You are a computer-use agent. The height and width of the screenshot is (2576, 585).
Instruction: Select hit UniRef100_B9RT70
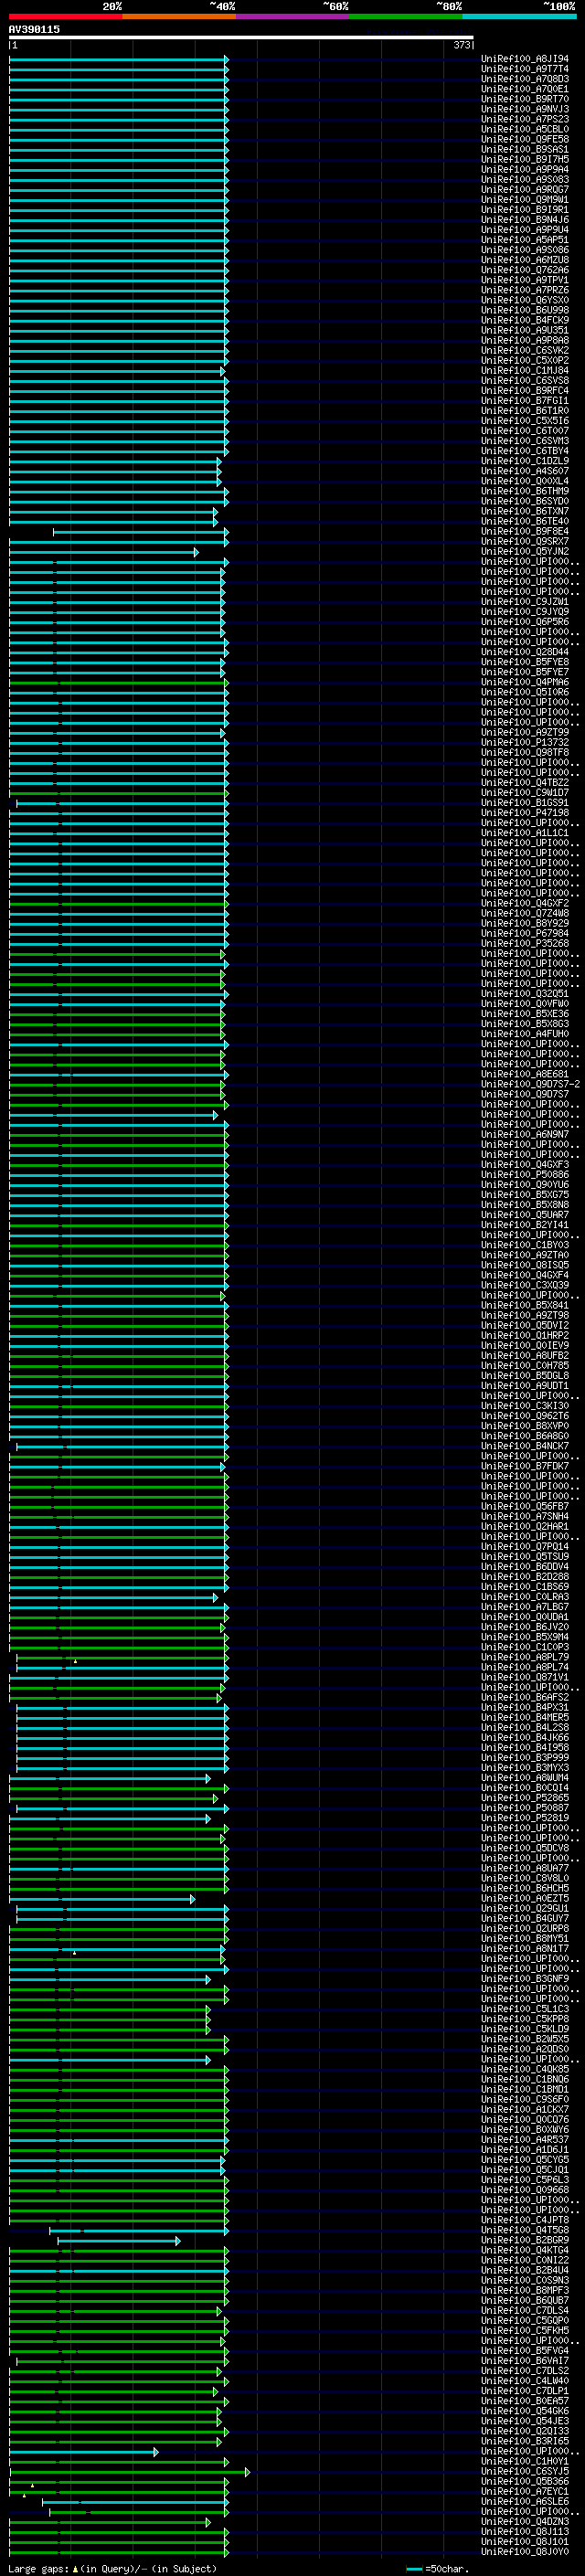tap(524, 99)
